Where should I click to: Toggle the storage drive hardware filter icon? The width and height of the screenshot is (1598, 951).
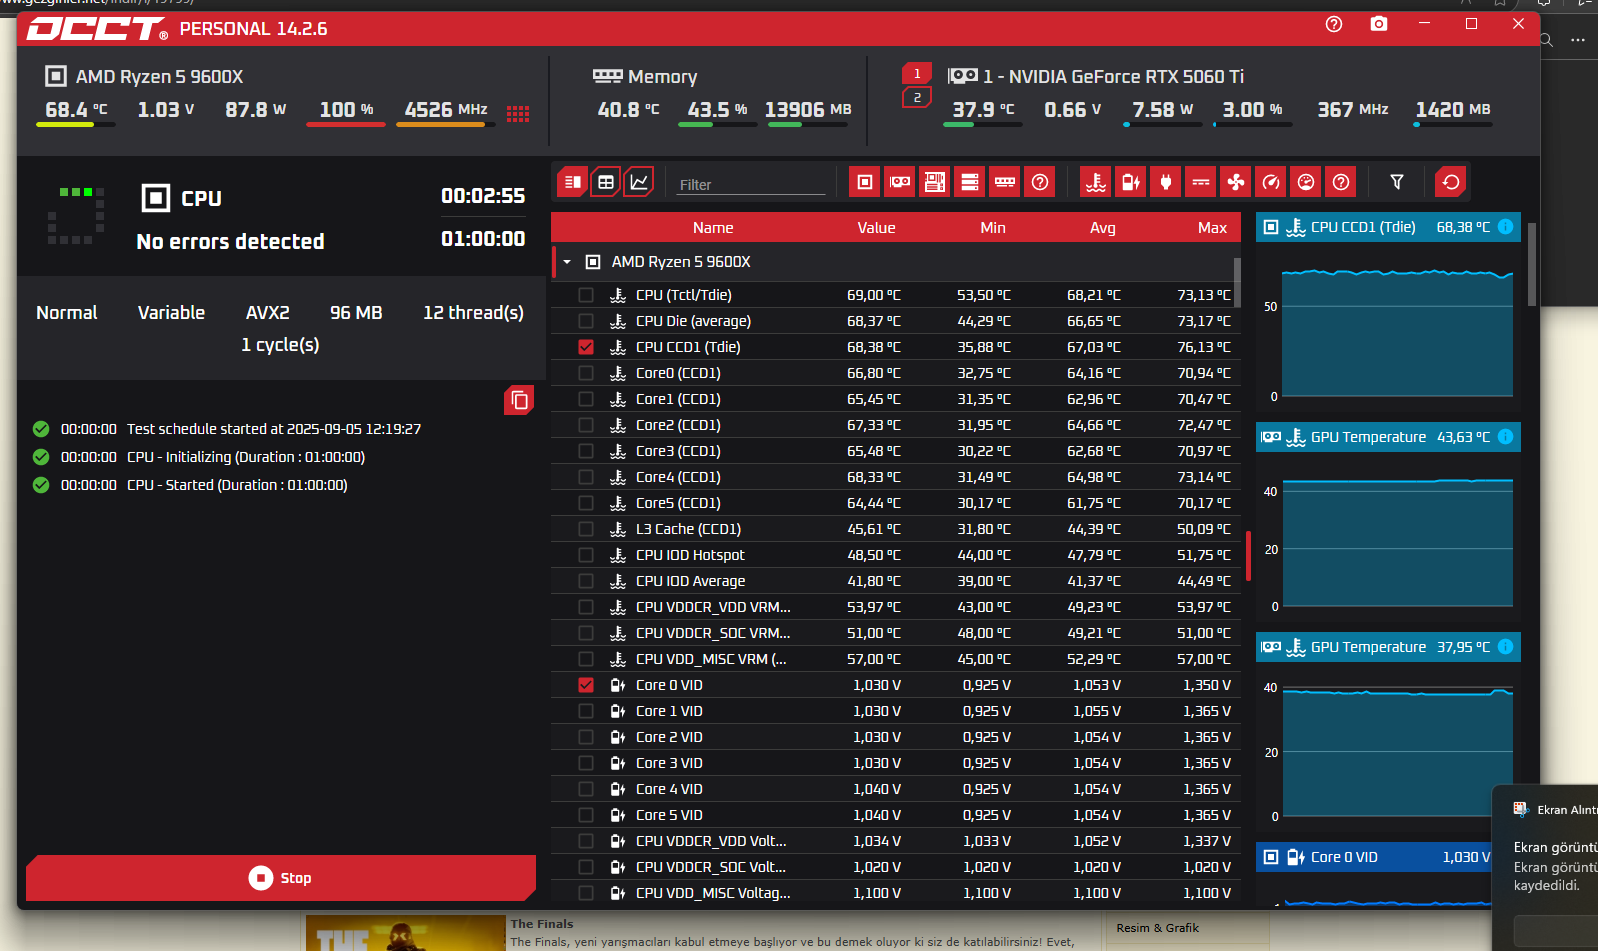point(970,182)
